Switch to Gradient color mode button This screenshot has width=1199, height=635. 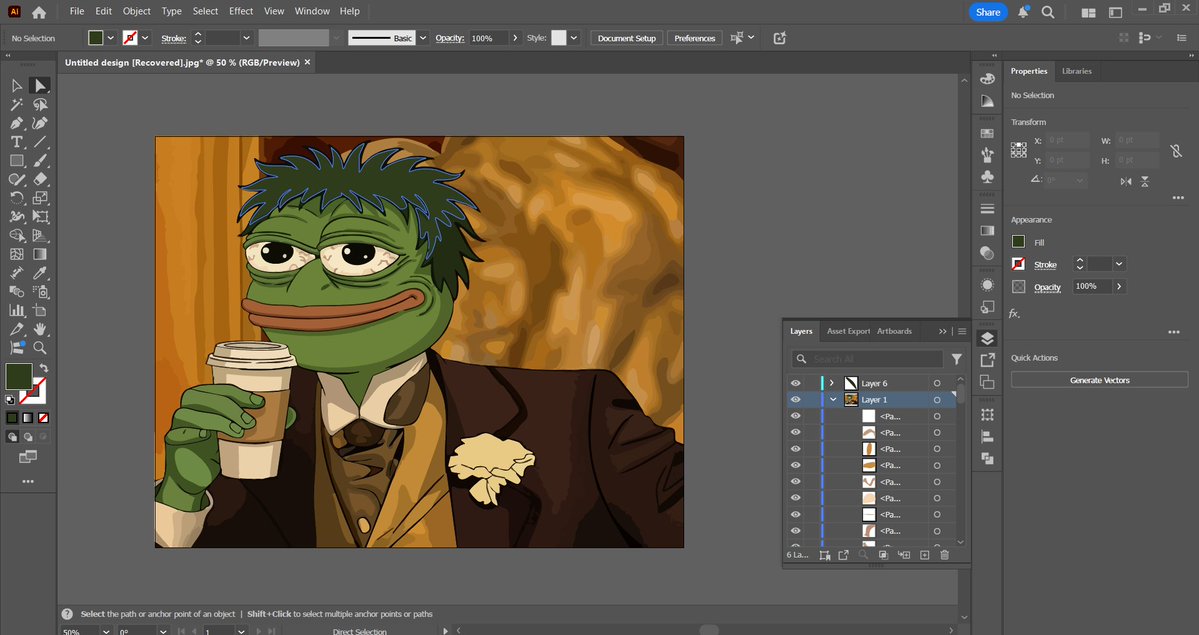28,418
